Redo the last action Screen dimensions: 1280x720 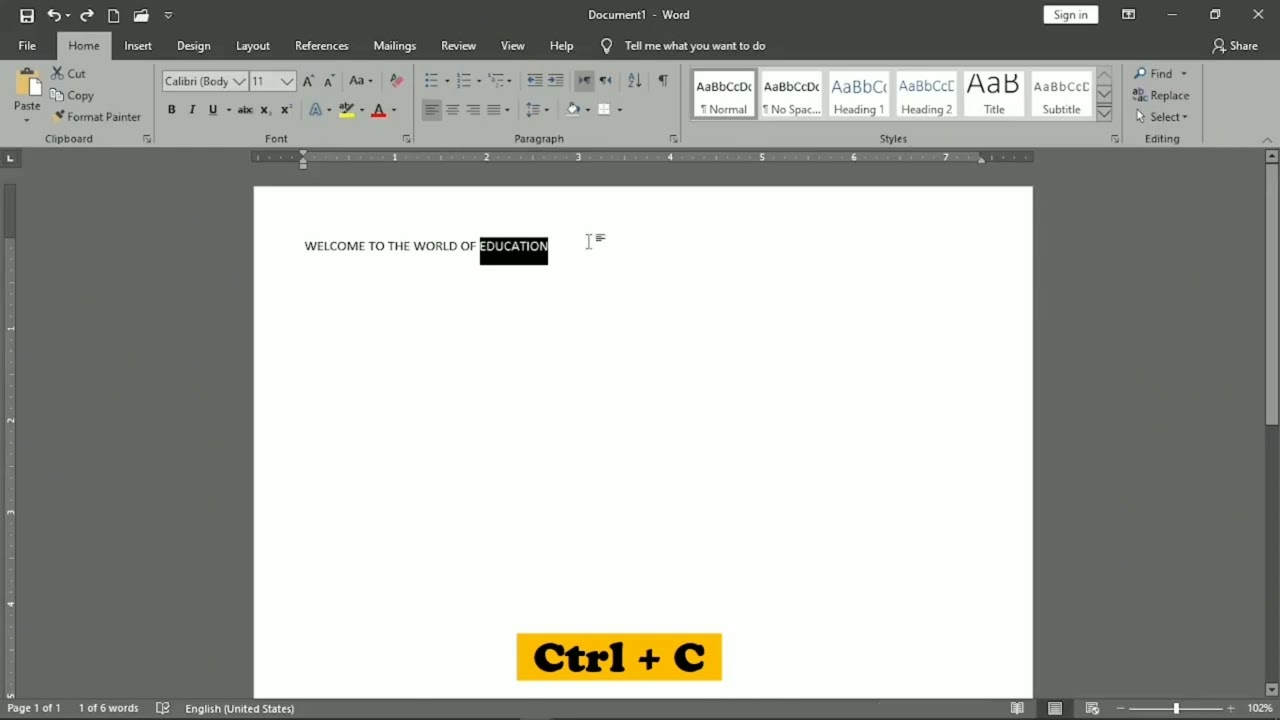(x=87, y=15)
